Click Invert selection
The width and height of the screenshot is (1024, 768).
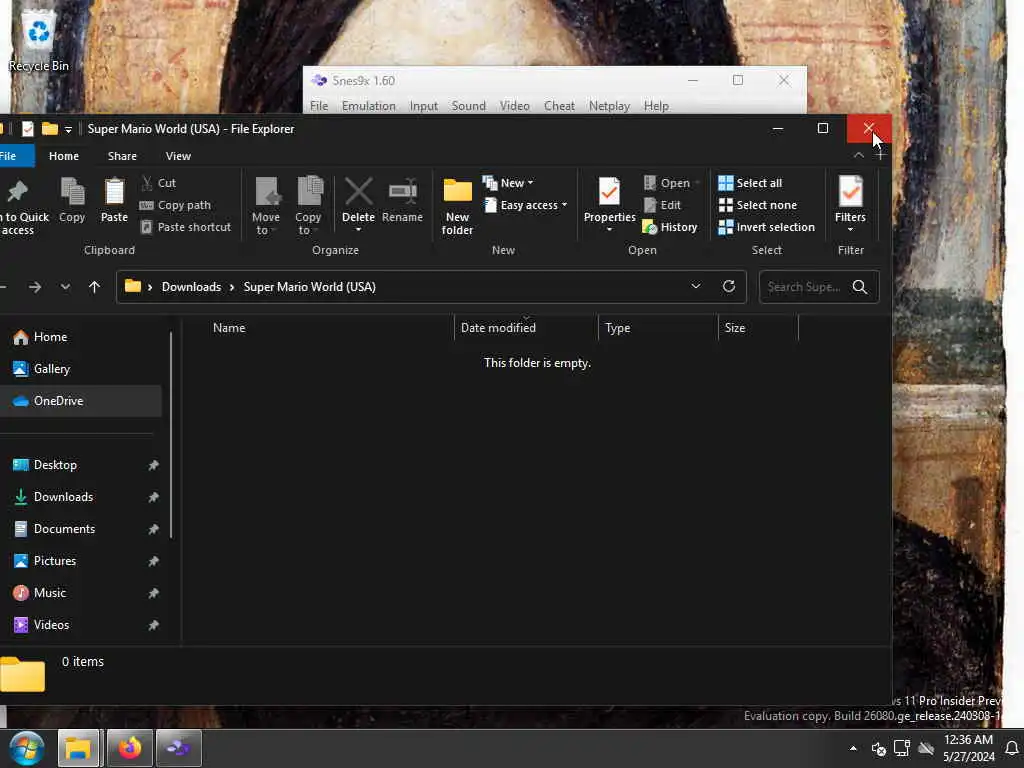(x=767, y=227)
